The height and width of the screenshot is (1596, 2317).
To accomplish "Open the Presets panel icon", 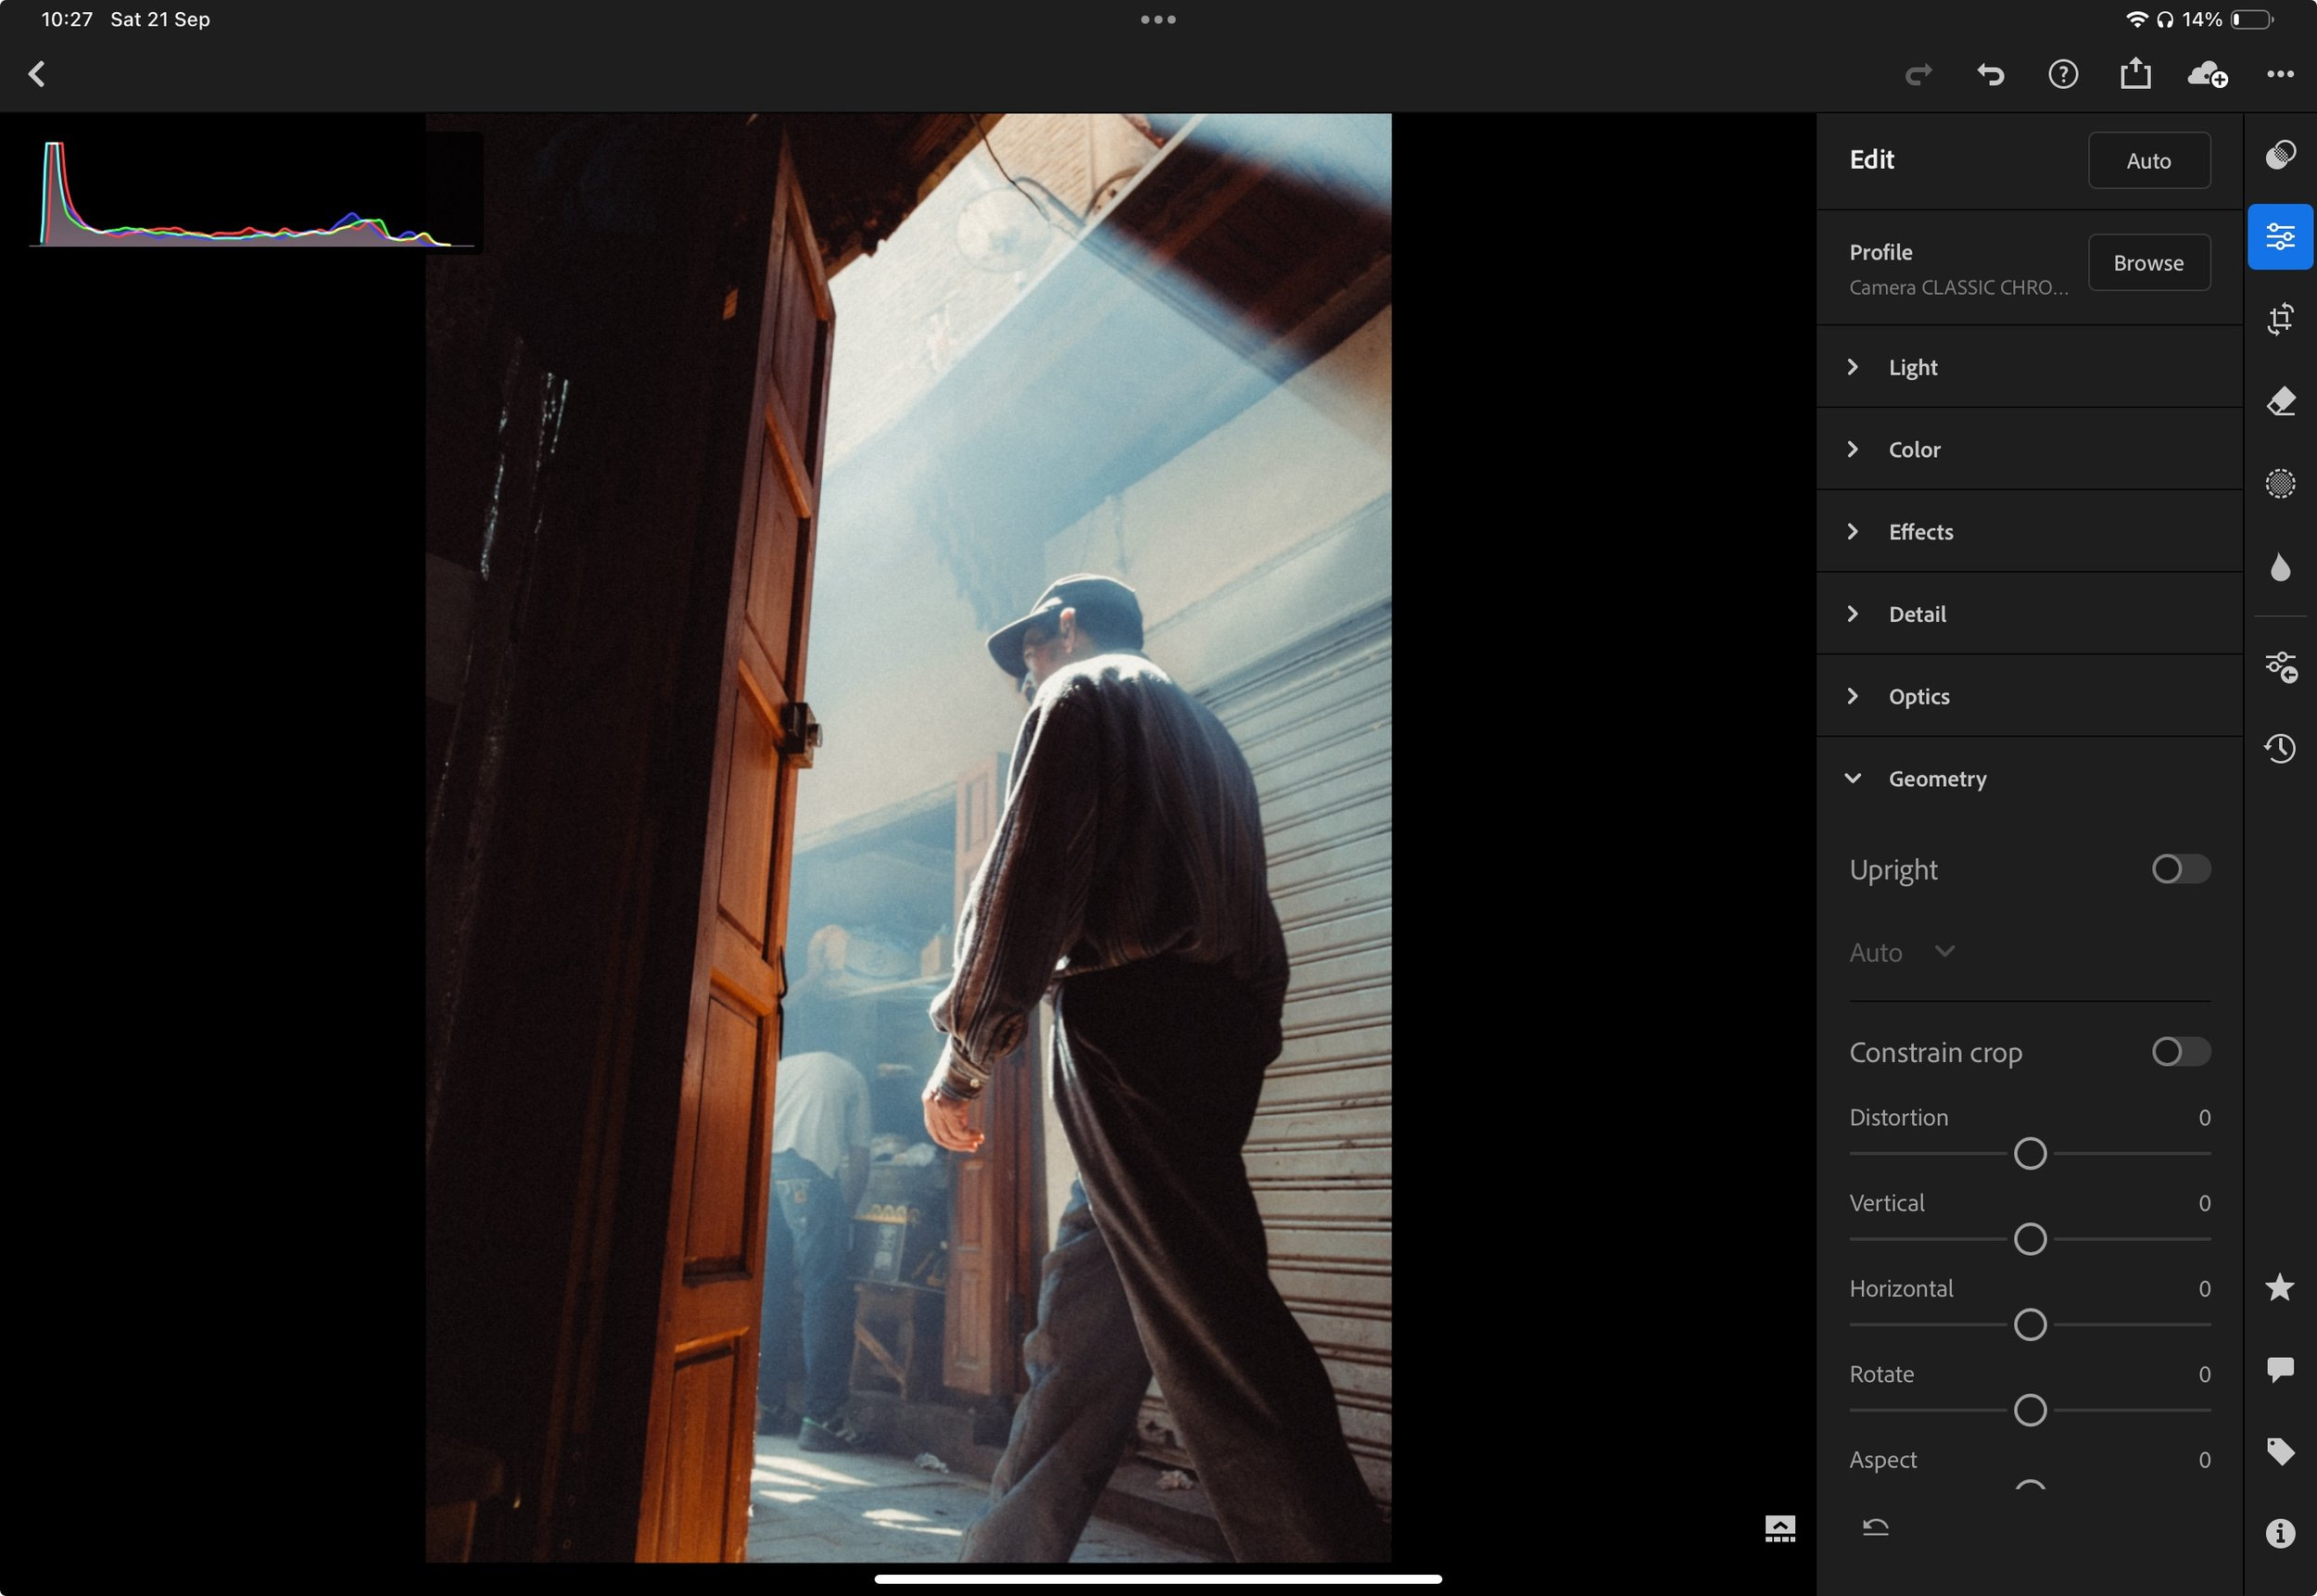I will (x=2279, y=155).
